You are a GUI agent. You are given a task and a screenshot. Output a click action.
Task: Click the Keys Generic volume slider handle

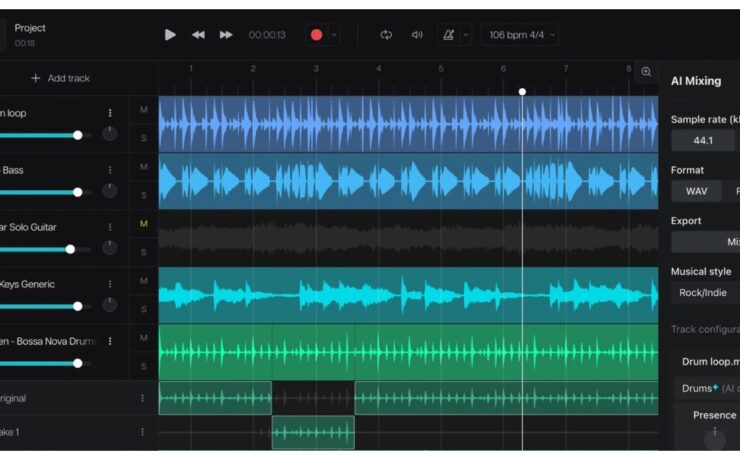77,306
